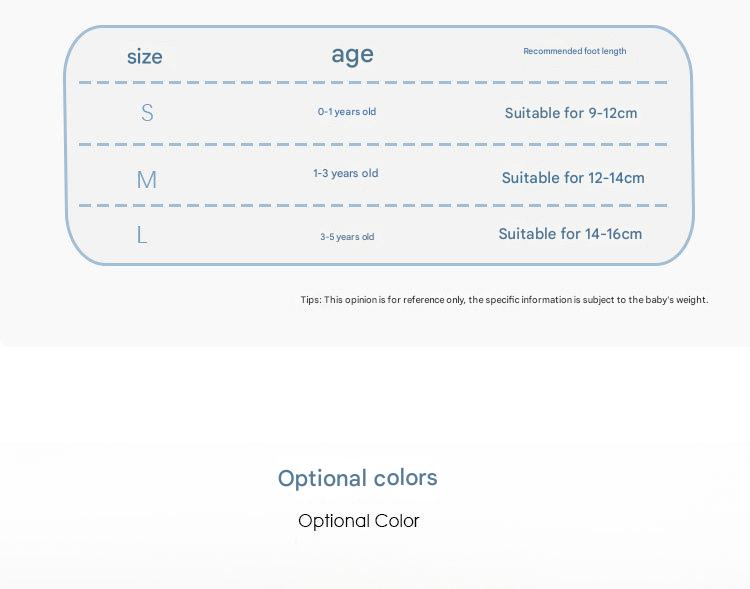
Task: Click the 'Optional colors' heading
Action: 357,478
